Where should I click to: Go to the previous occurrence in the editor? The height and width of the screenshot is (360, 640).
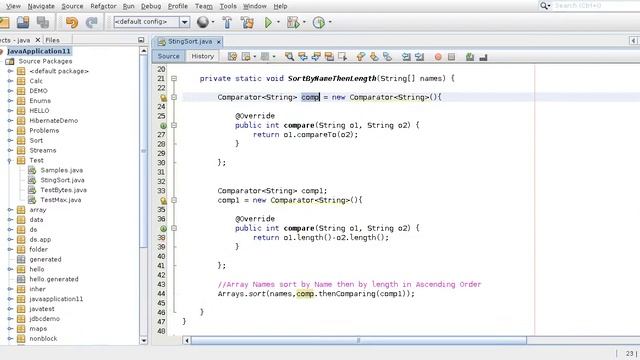303,57
